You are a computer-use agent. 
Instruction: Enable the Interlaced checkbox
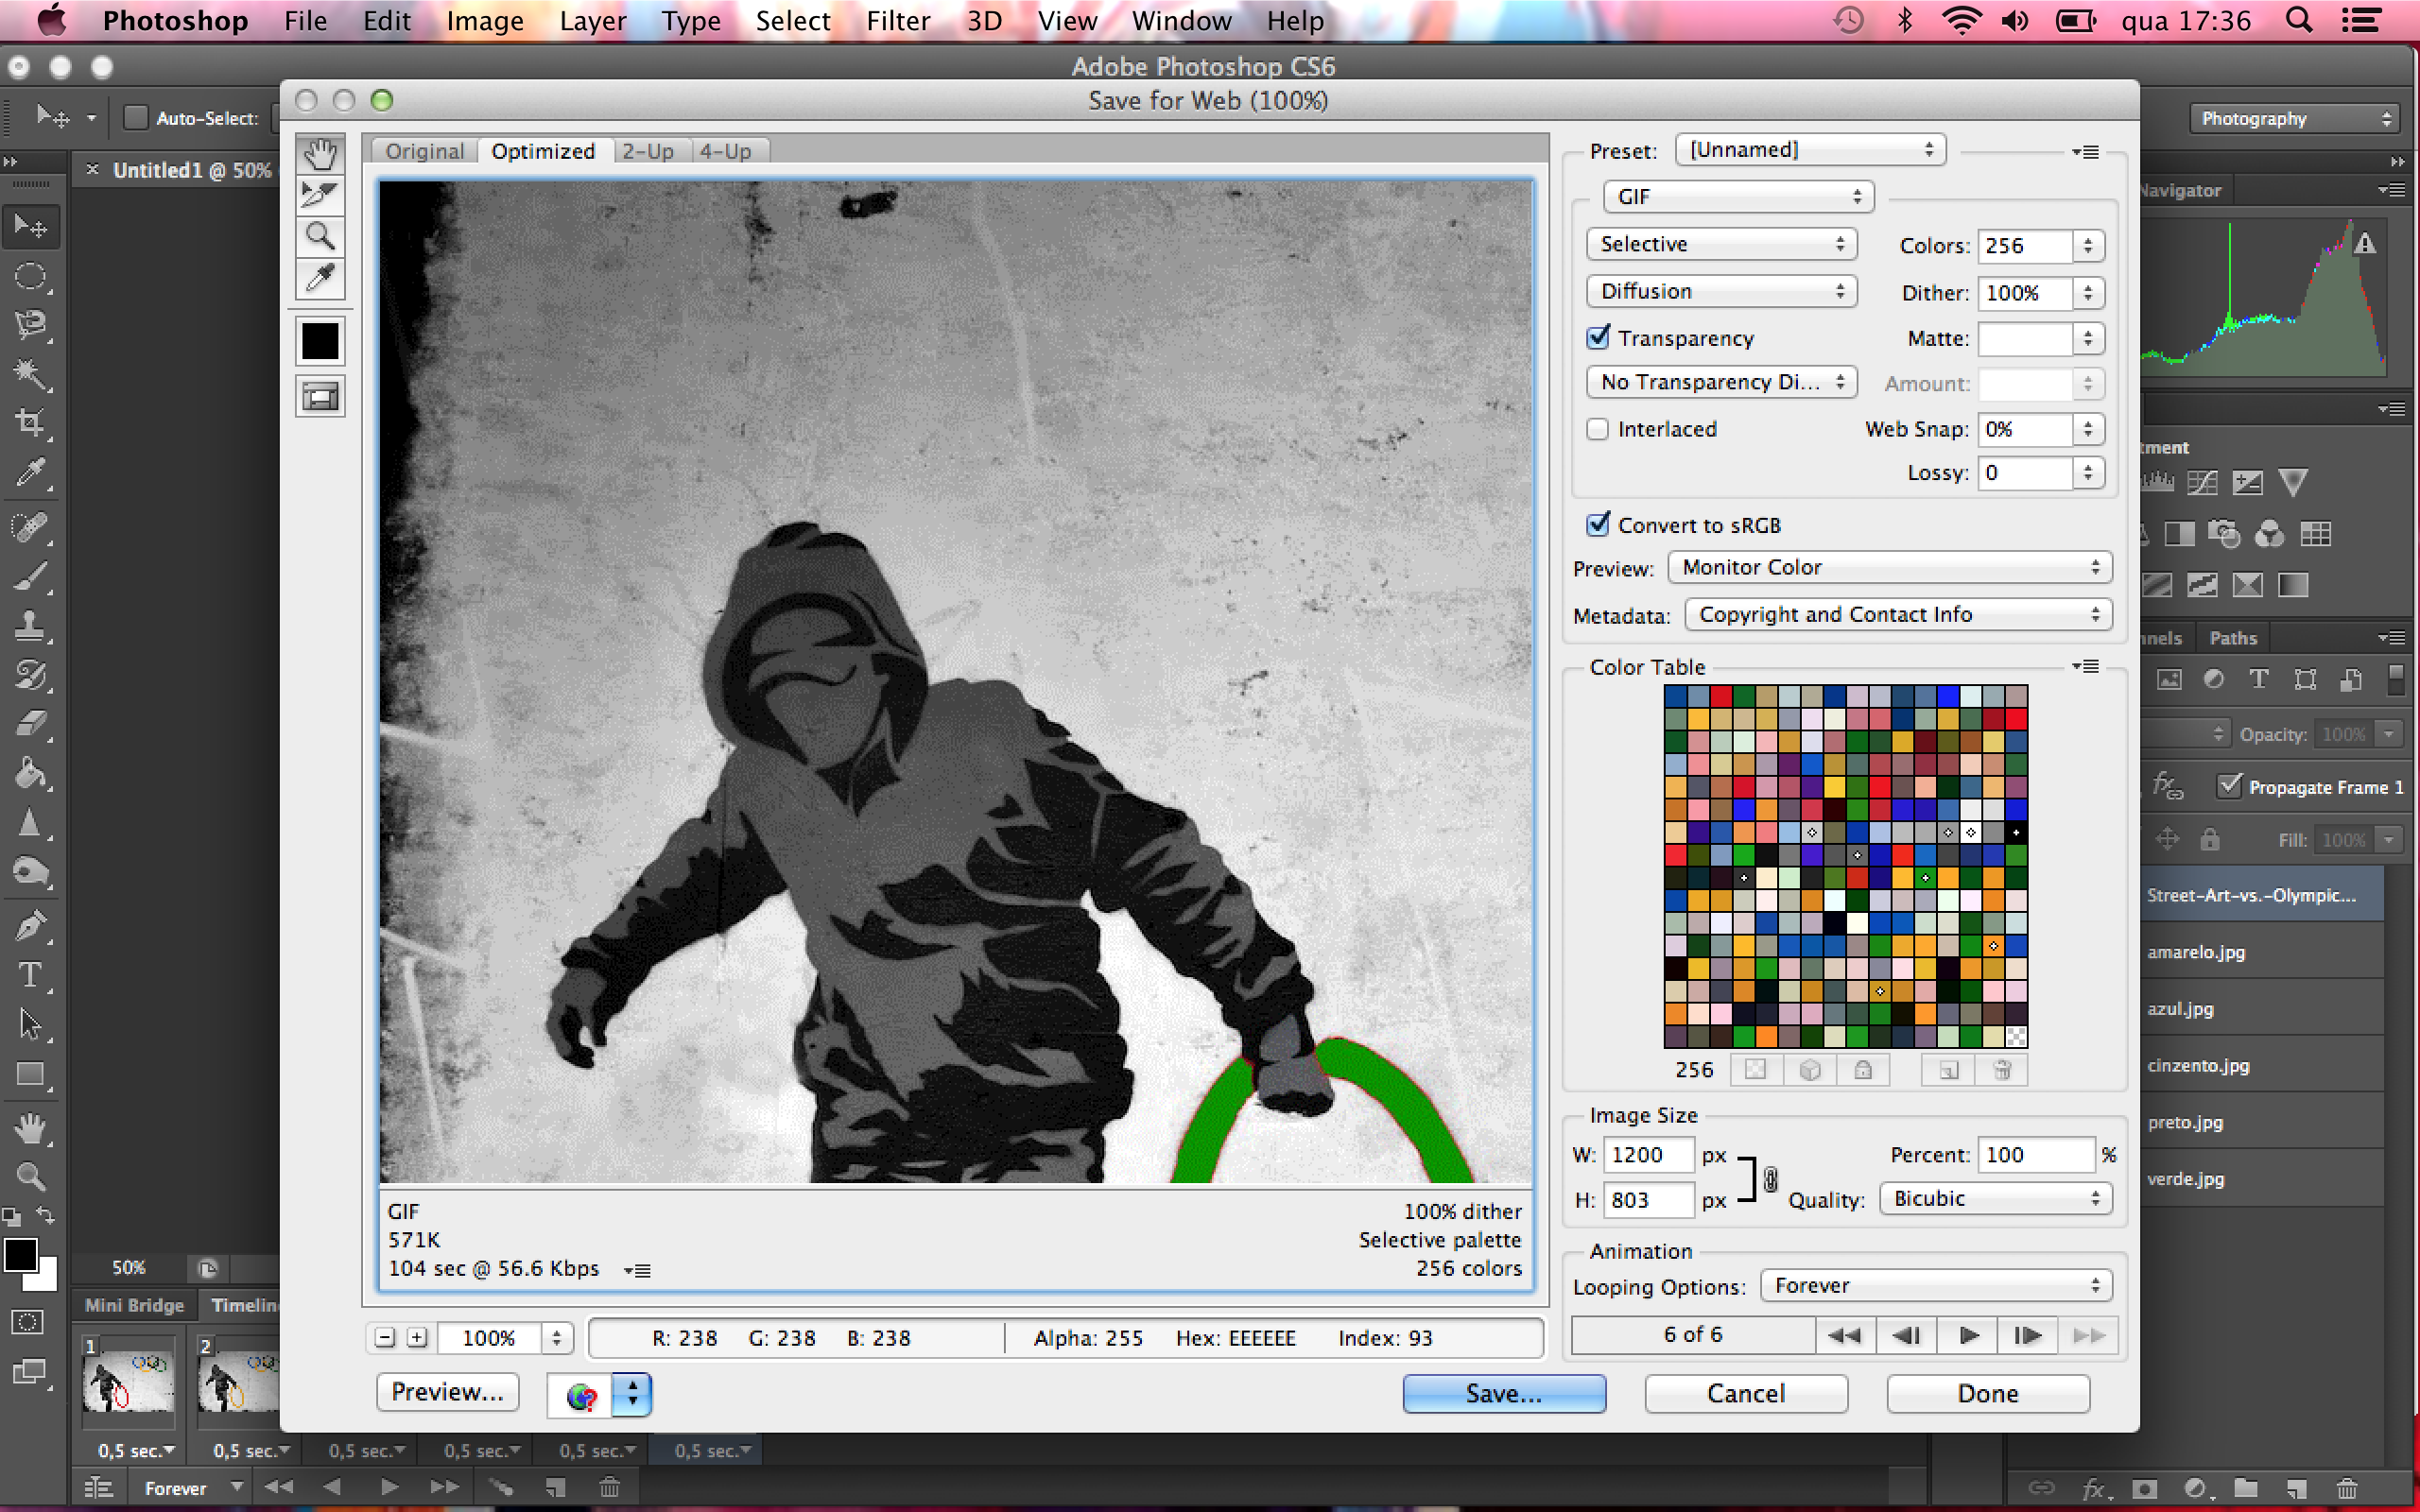1598,429
